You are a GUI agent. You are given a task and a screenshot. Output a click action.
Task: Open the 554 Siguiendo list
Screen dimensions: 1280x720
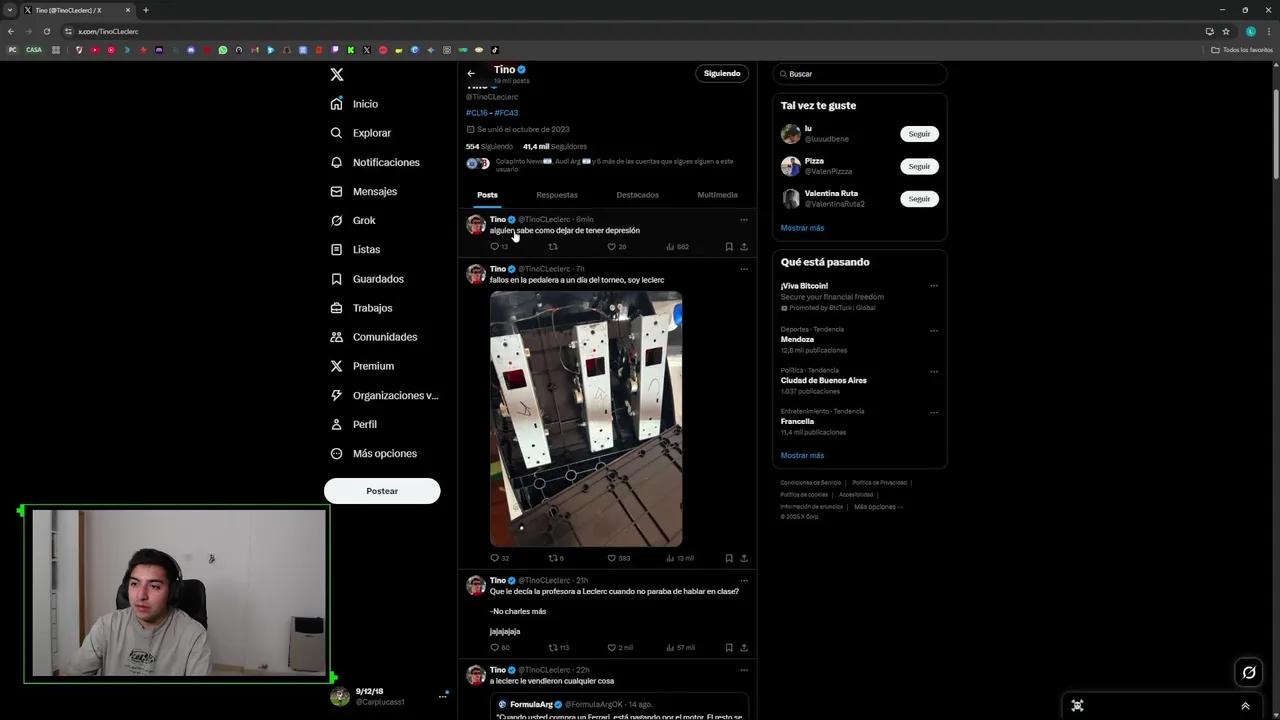point(489,146)
